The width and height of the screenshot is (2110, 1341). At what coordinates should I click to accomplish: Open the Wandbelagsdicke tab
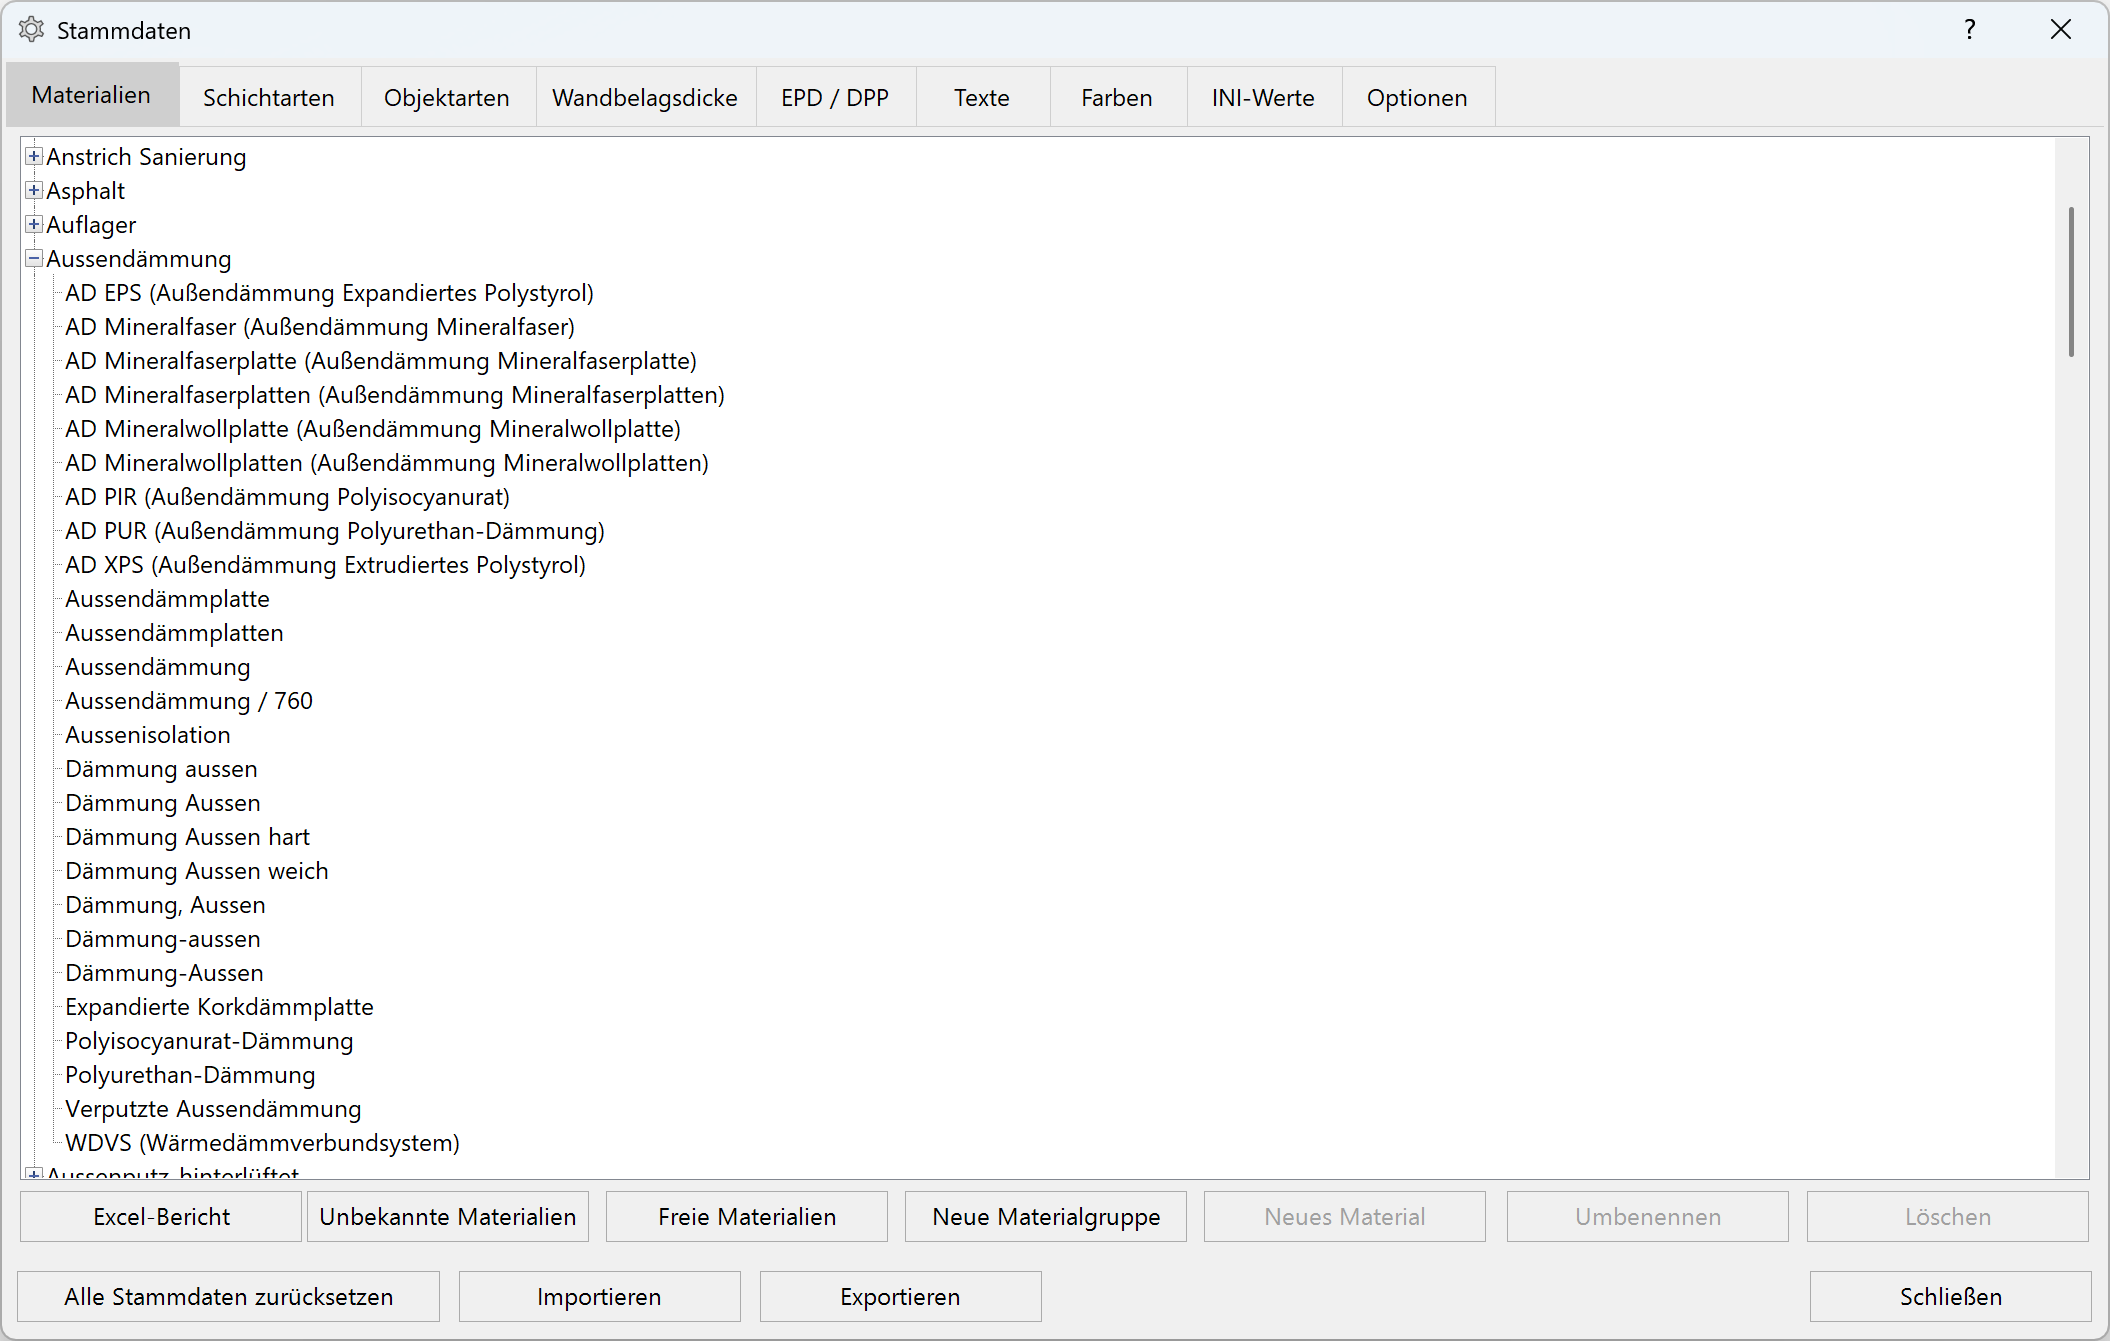(645, 98)
